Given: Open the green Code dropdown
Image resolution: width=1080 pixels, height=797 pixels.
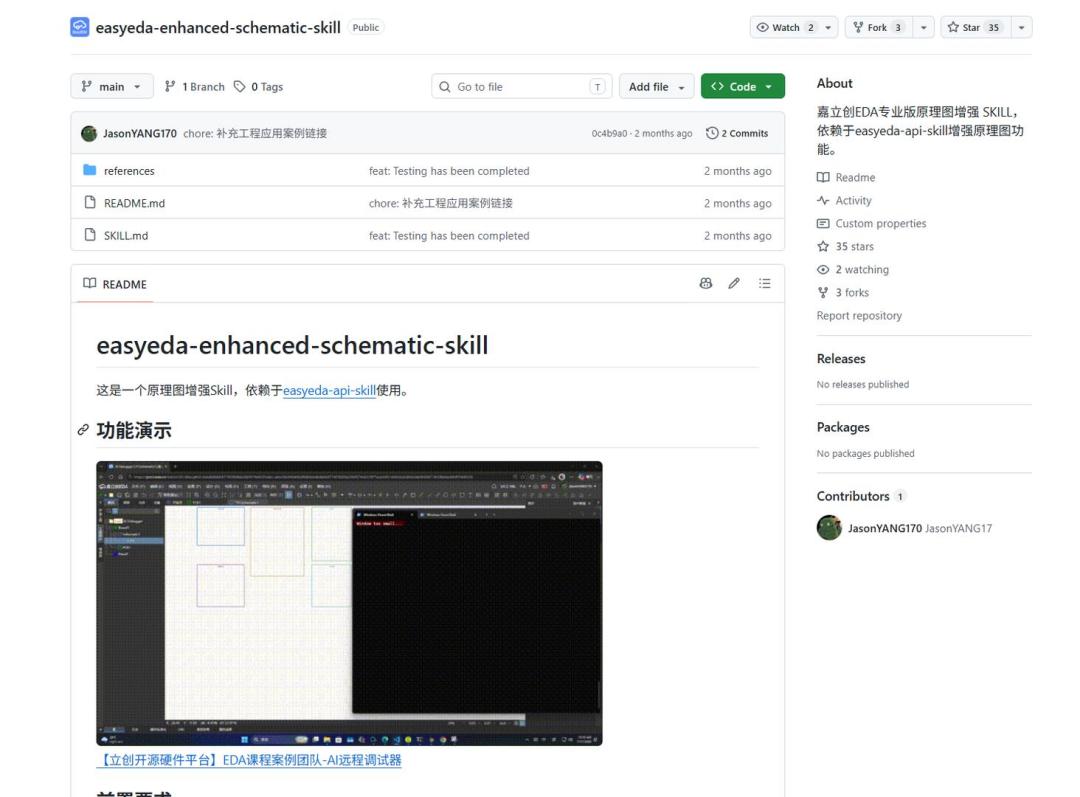Looking at the screenshot, I should [742, 87].
